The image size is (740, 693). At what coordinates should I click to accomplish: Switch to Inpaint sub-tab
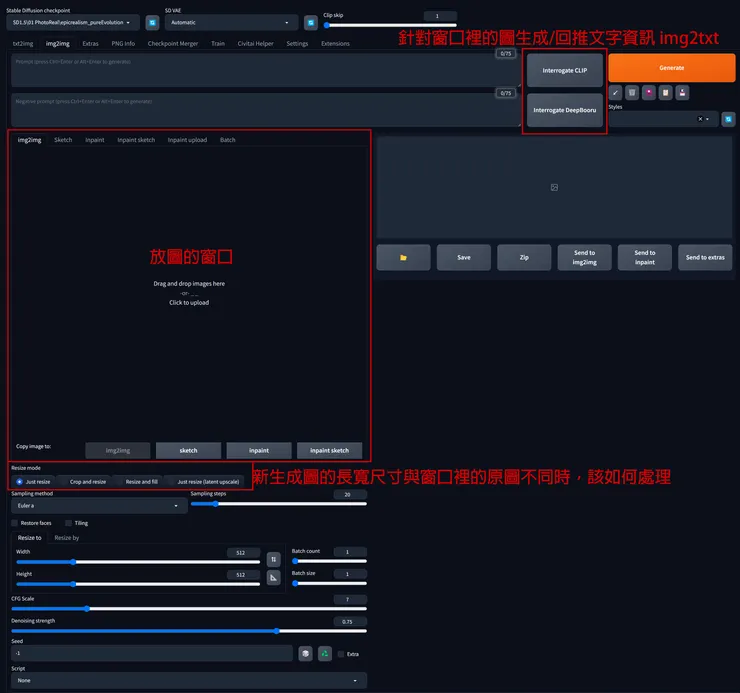(x=95, y=140)
